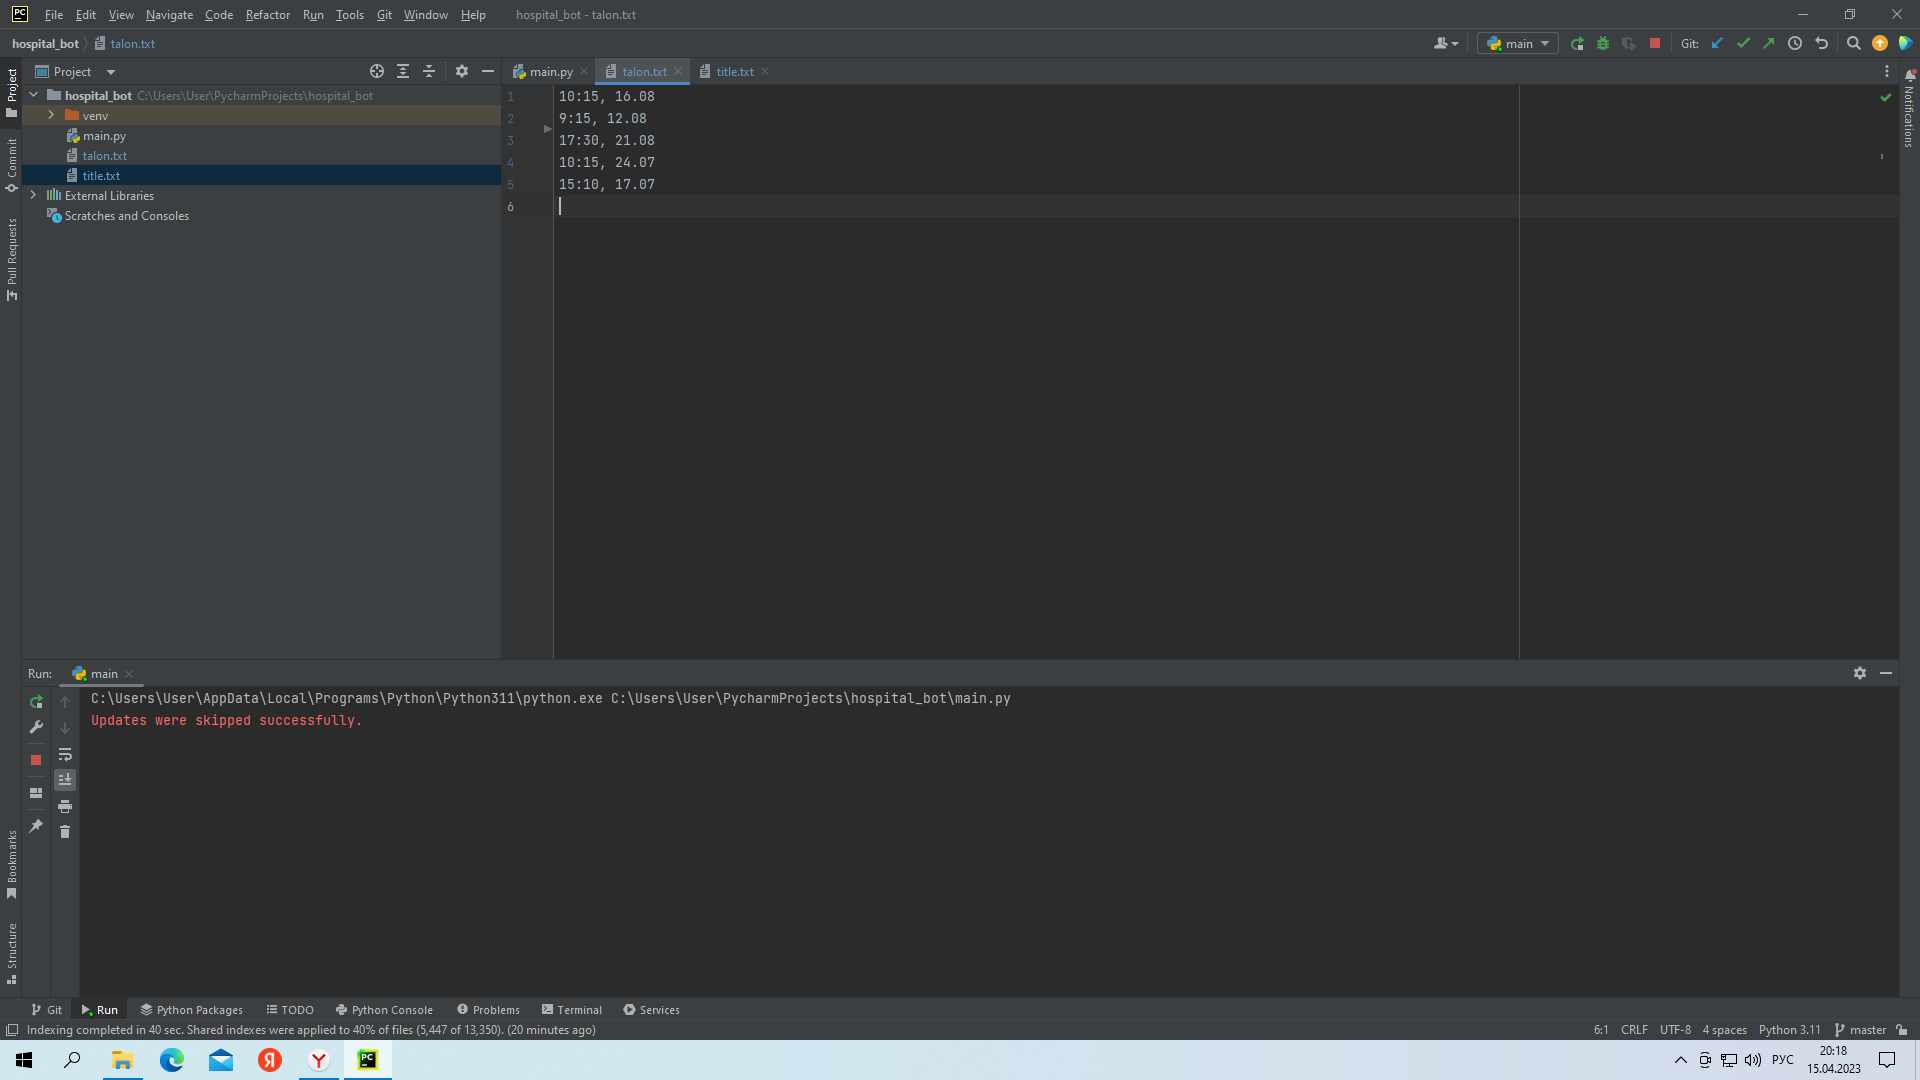Click Git Update Project arrow icon

pyautogui.click(x=1717, y=44)
